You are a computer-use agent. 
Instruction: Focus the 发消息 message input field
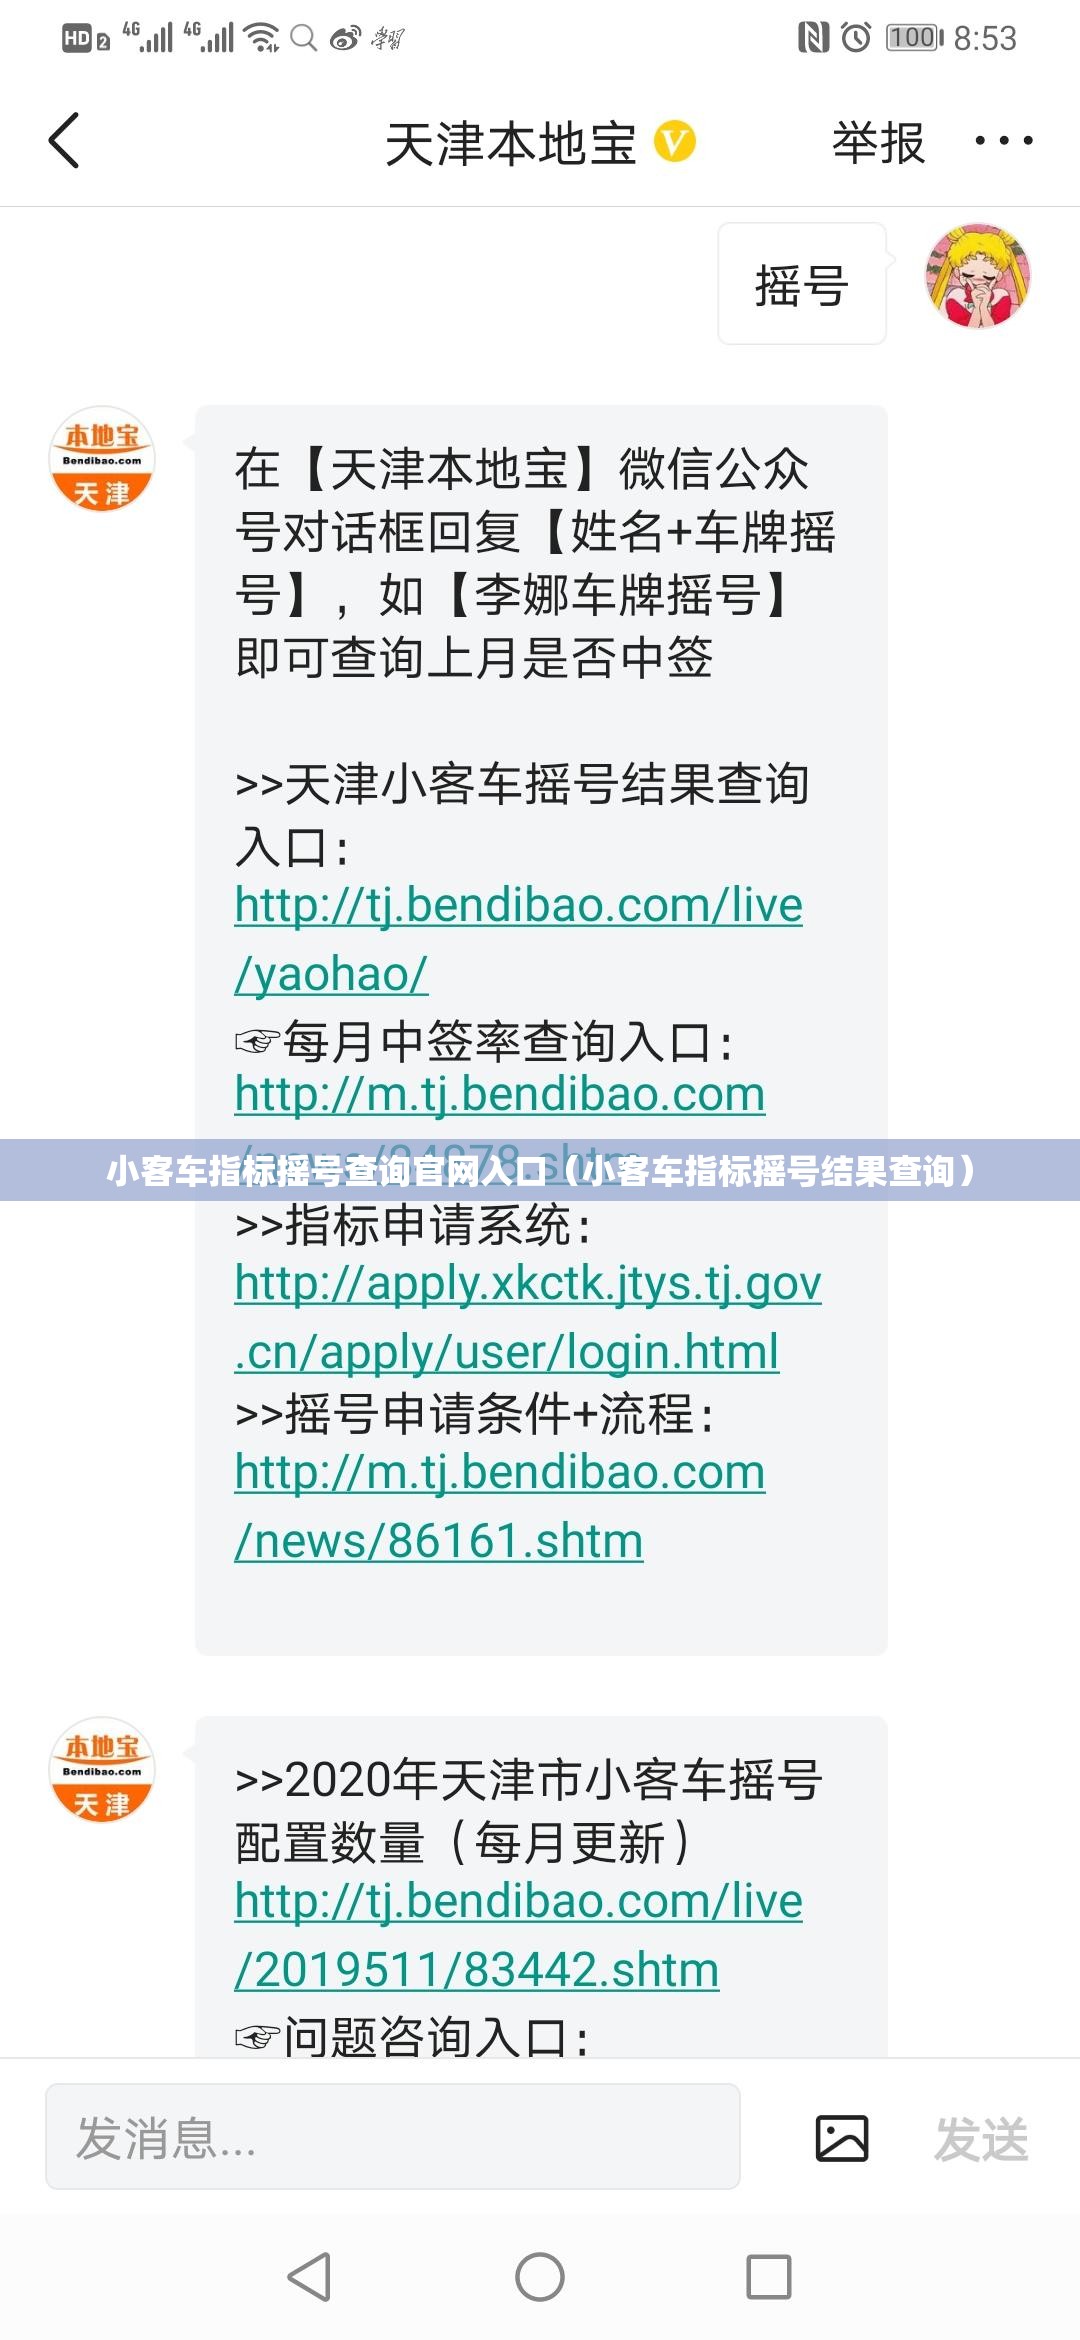(393, 2137)
